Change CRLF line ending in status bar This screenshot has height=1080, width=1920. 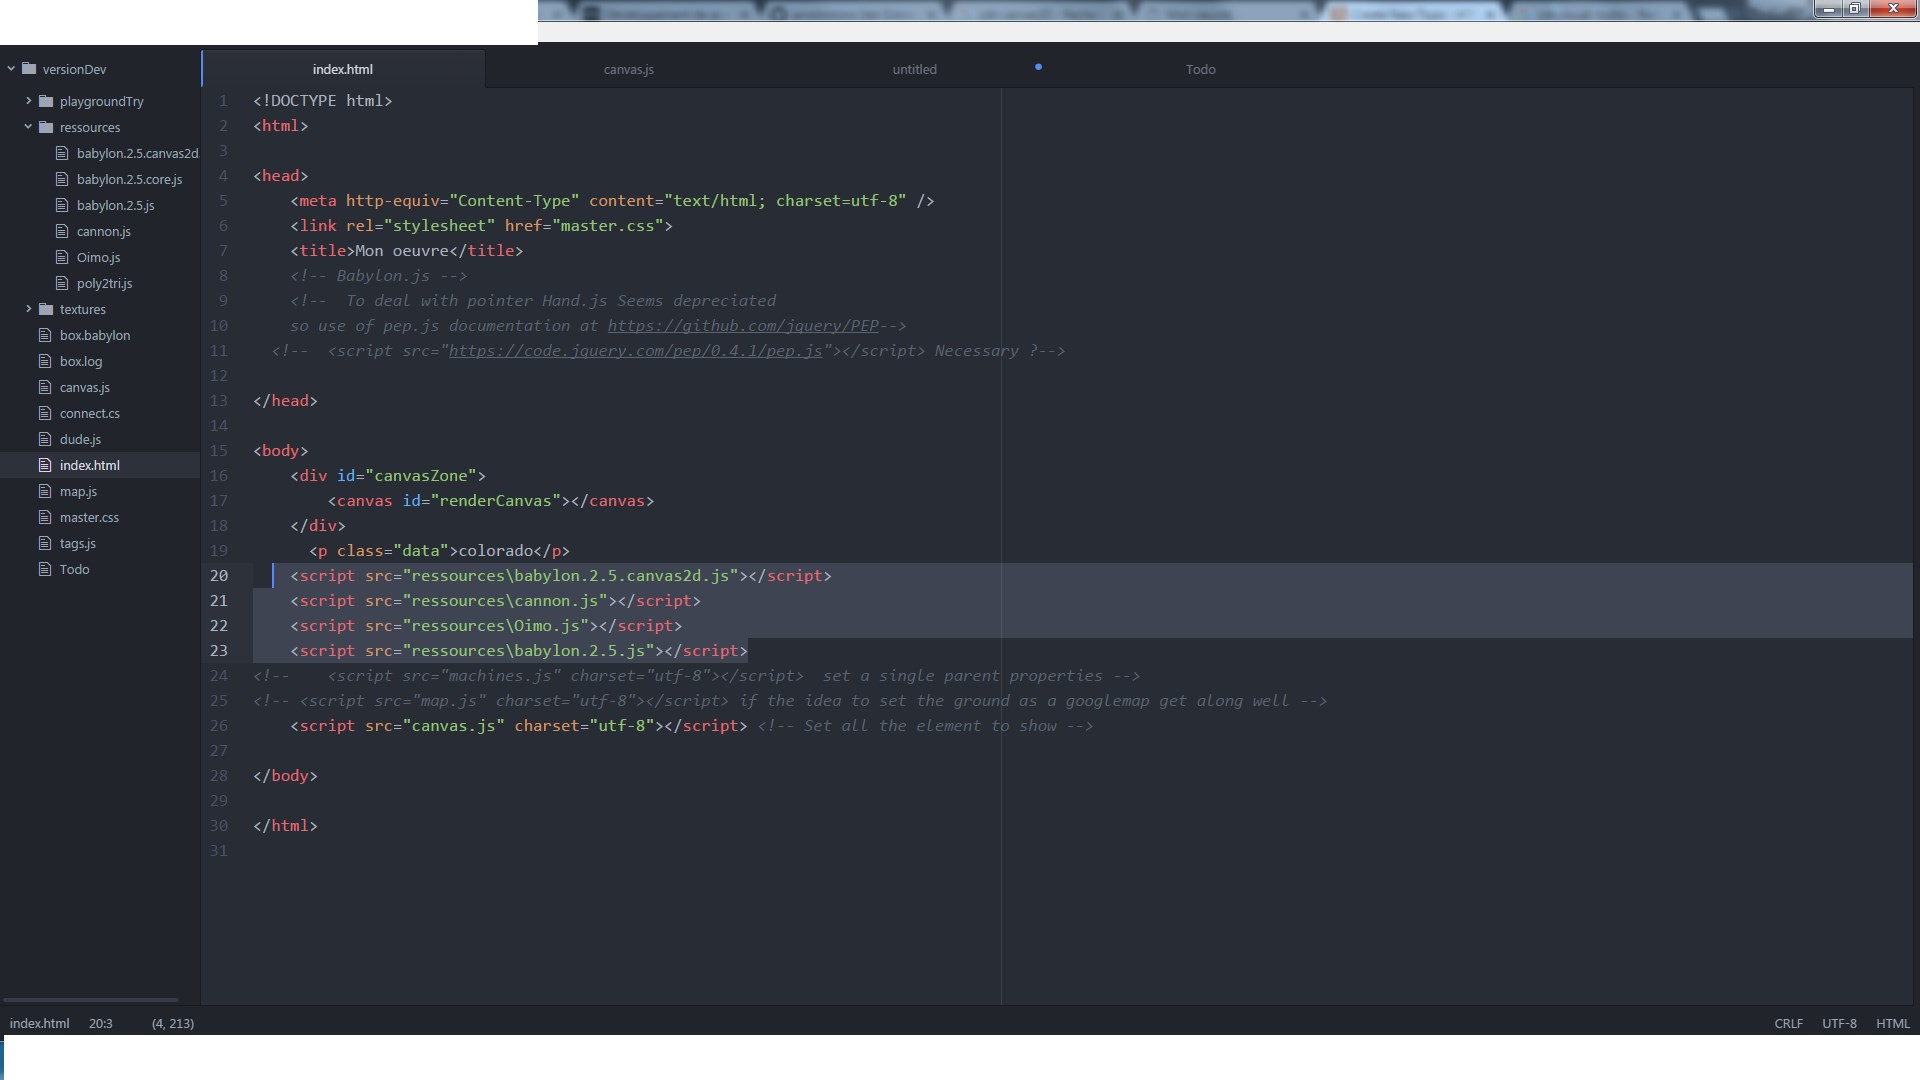click(x=1788, y=1023)
